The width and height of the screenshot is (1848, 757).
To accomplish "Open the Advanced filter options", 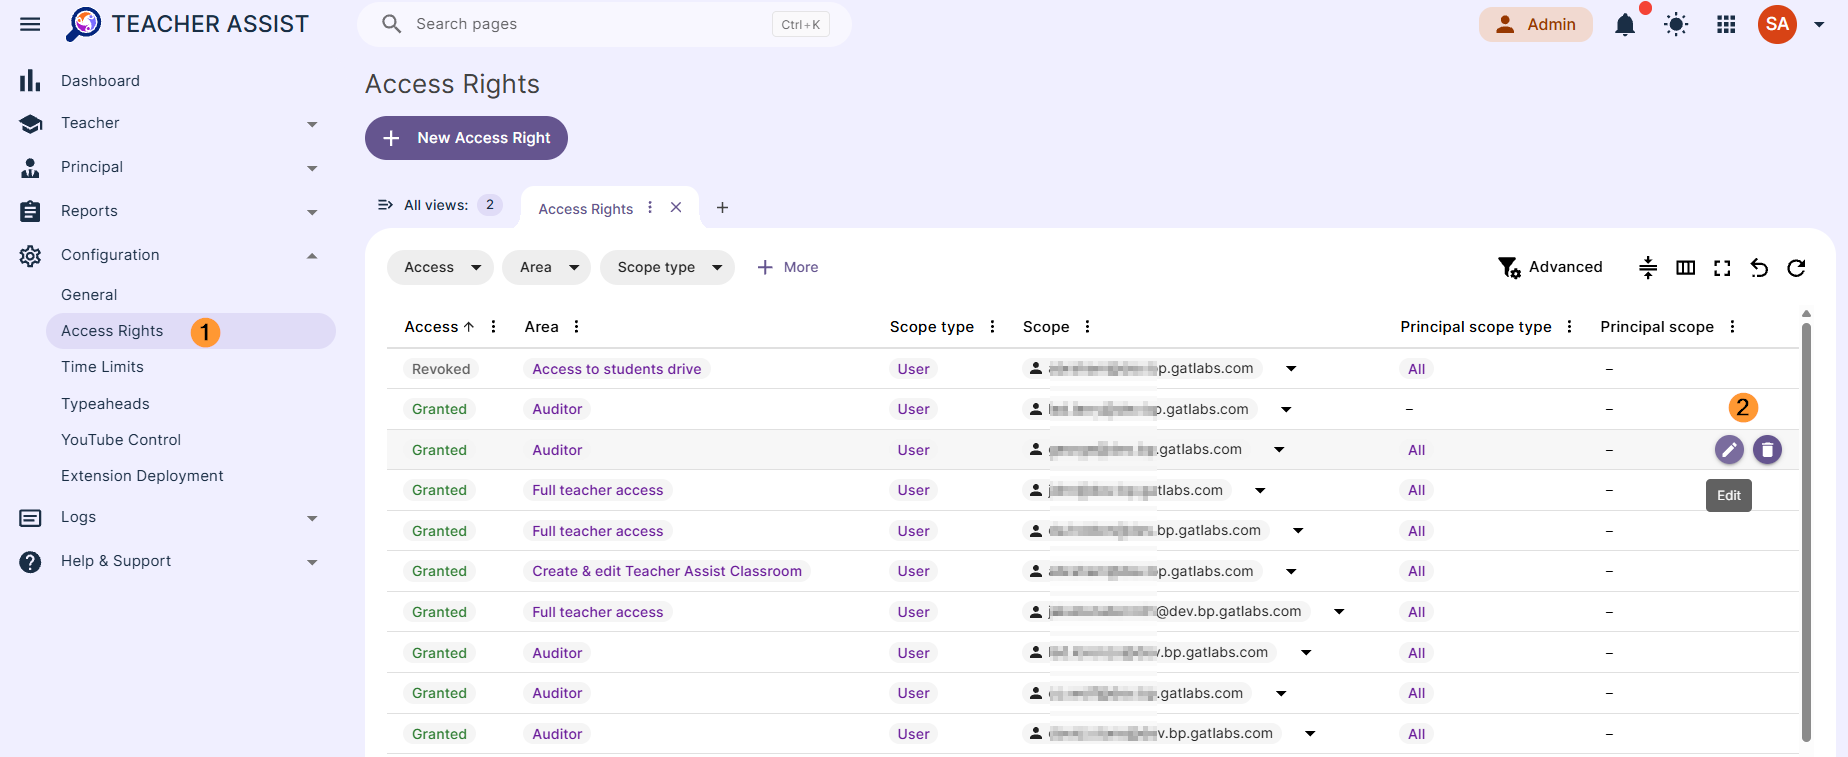I will tap(1550, 267).
